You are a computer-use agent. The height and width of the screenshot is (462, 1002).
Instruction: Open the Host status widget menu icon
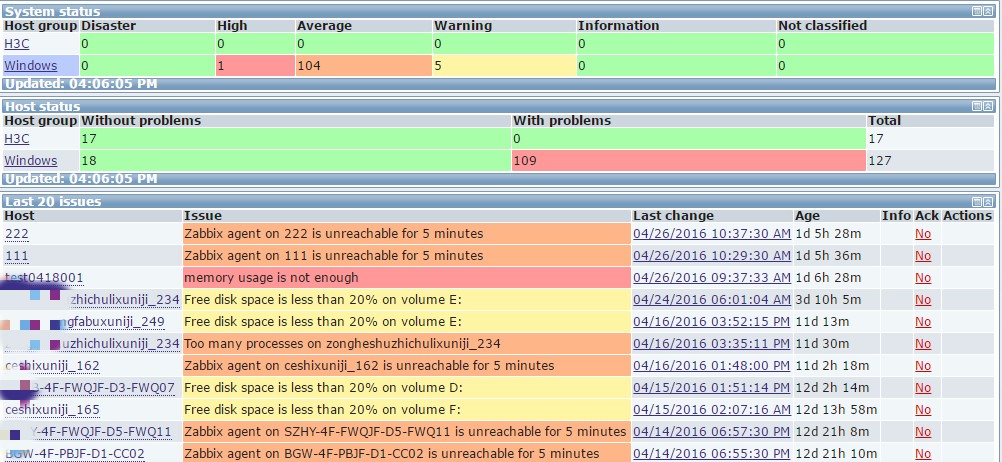977,105
